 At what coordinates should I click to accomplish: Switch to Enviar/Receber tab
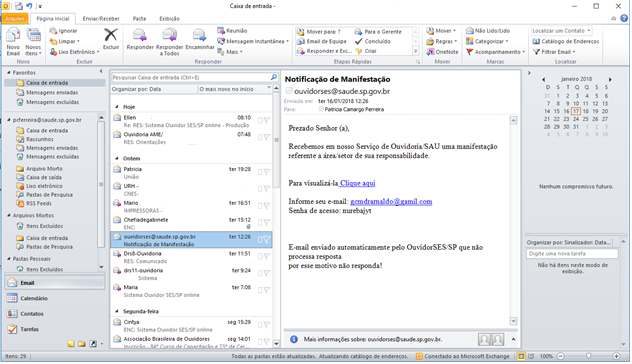point(101,19)
